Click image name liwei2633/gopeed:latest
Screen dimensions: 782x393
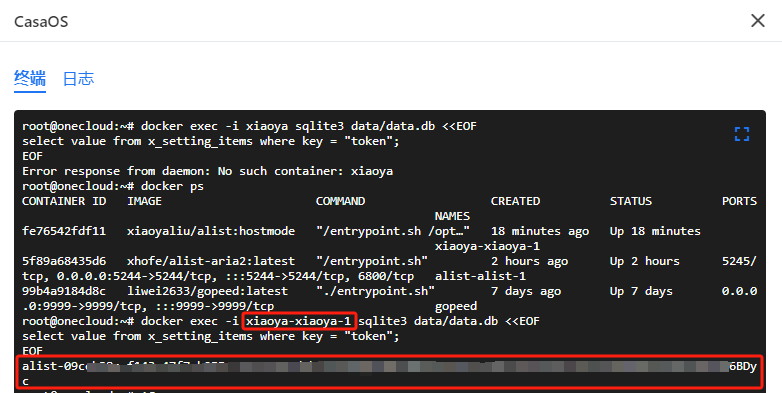click(x=207, y=291)
